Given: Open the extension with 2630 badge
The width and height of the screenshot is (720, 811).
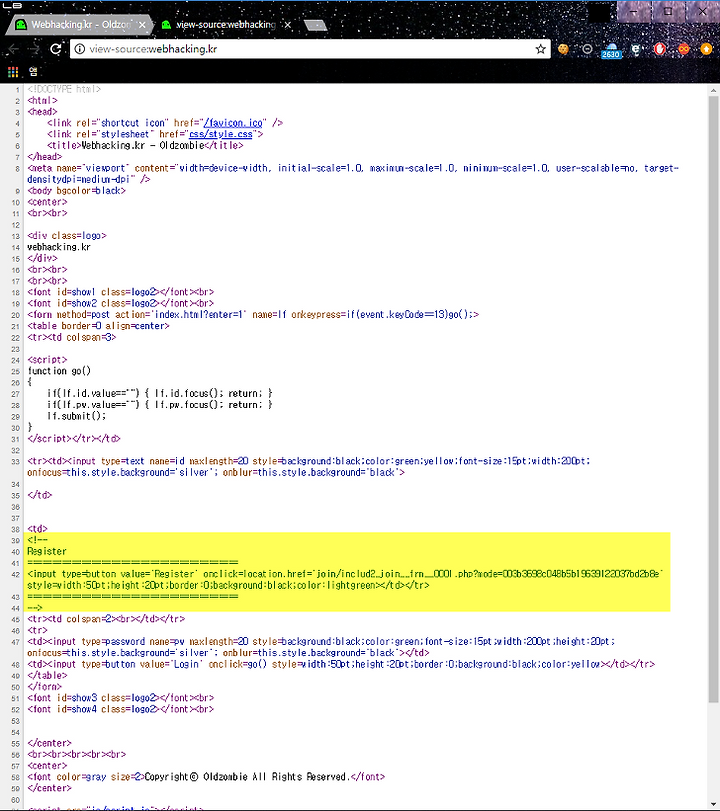Looking at the screenshot, I should pyautogui.click(x=611, y=50).
